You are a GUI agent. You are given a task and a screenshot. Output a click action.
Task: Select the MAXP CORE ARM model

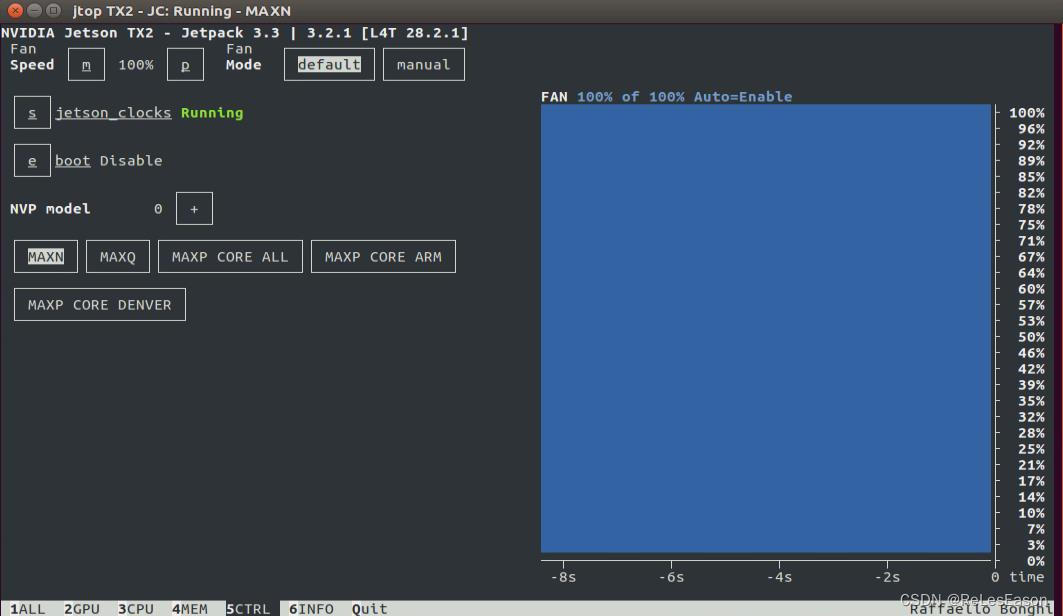pos(383,257)
